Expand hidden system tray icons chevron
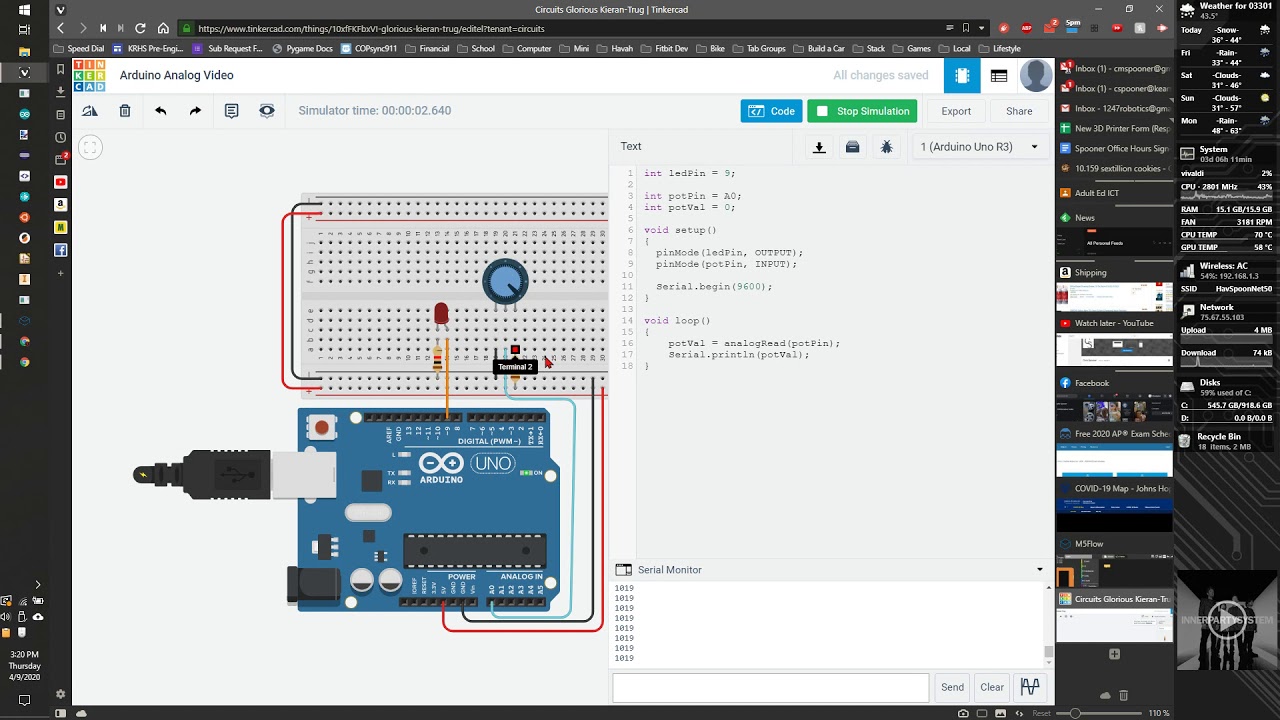This screenshot has width=1280, height=720. [38, 585]
